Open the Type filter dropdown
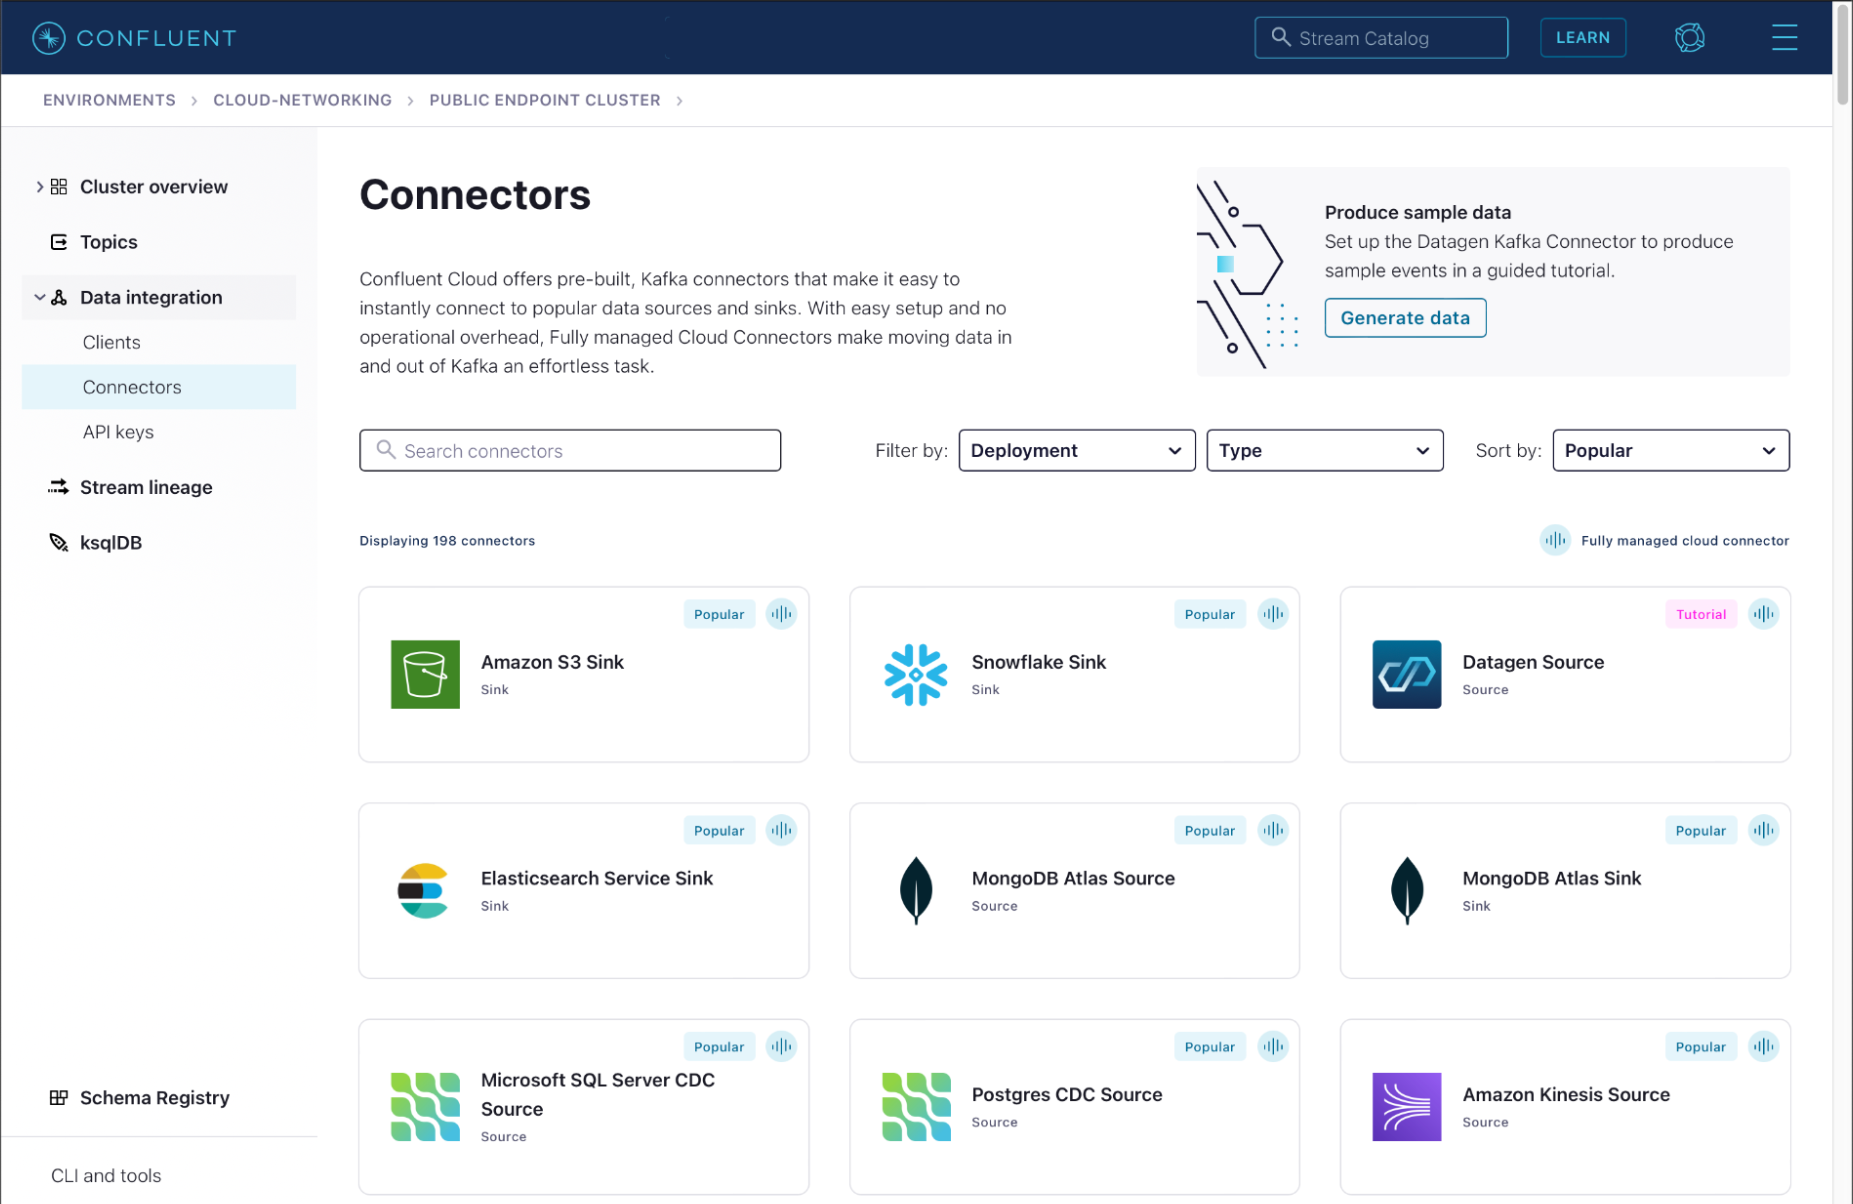This screenshot has width=1853, height=1204. coord(1324,450)
